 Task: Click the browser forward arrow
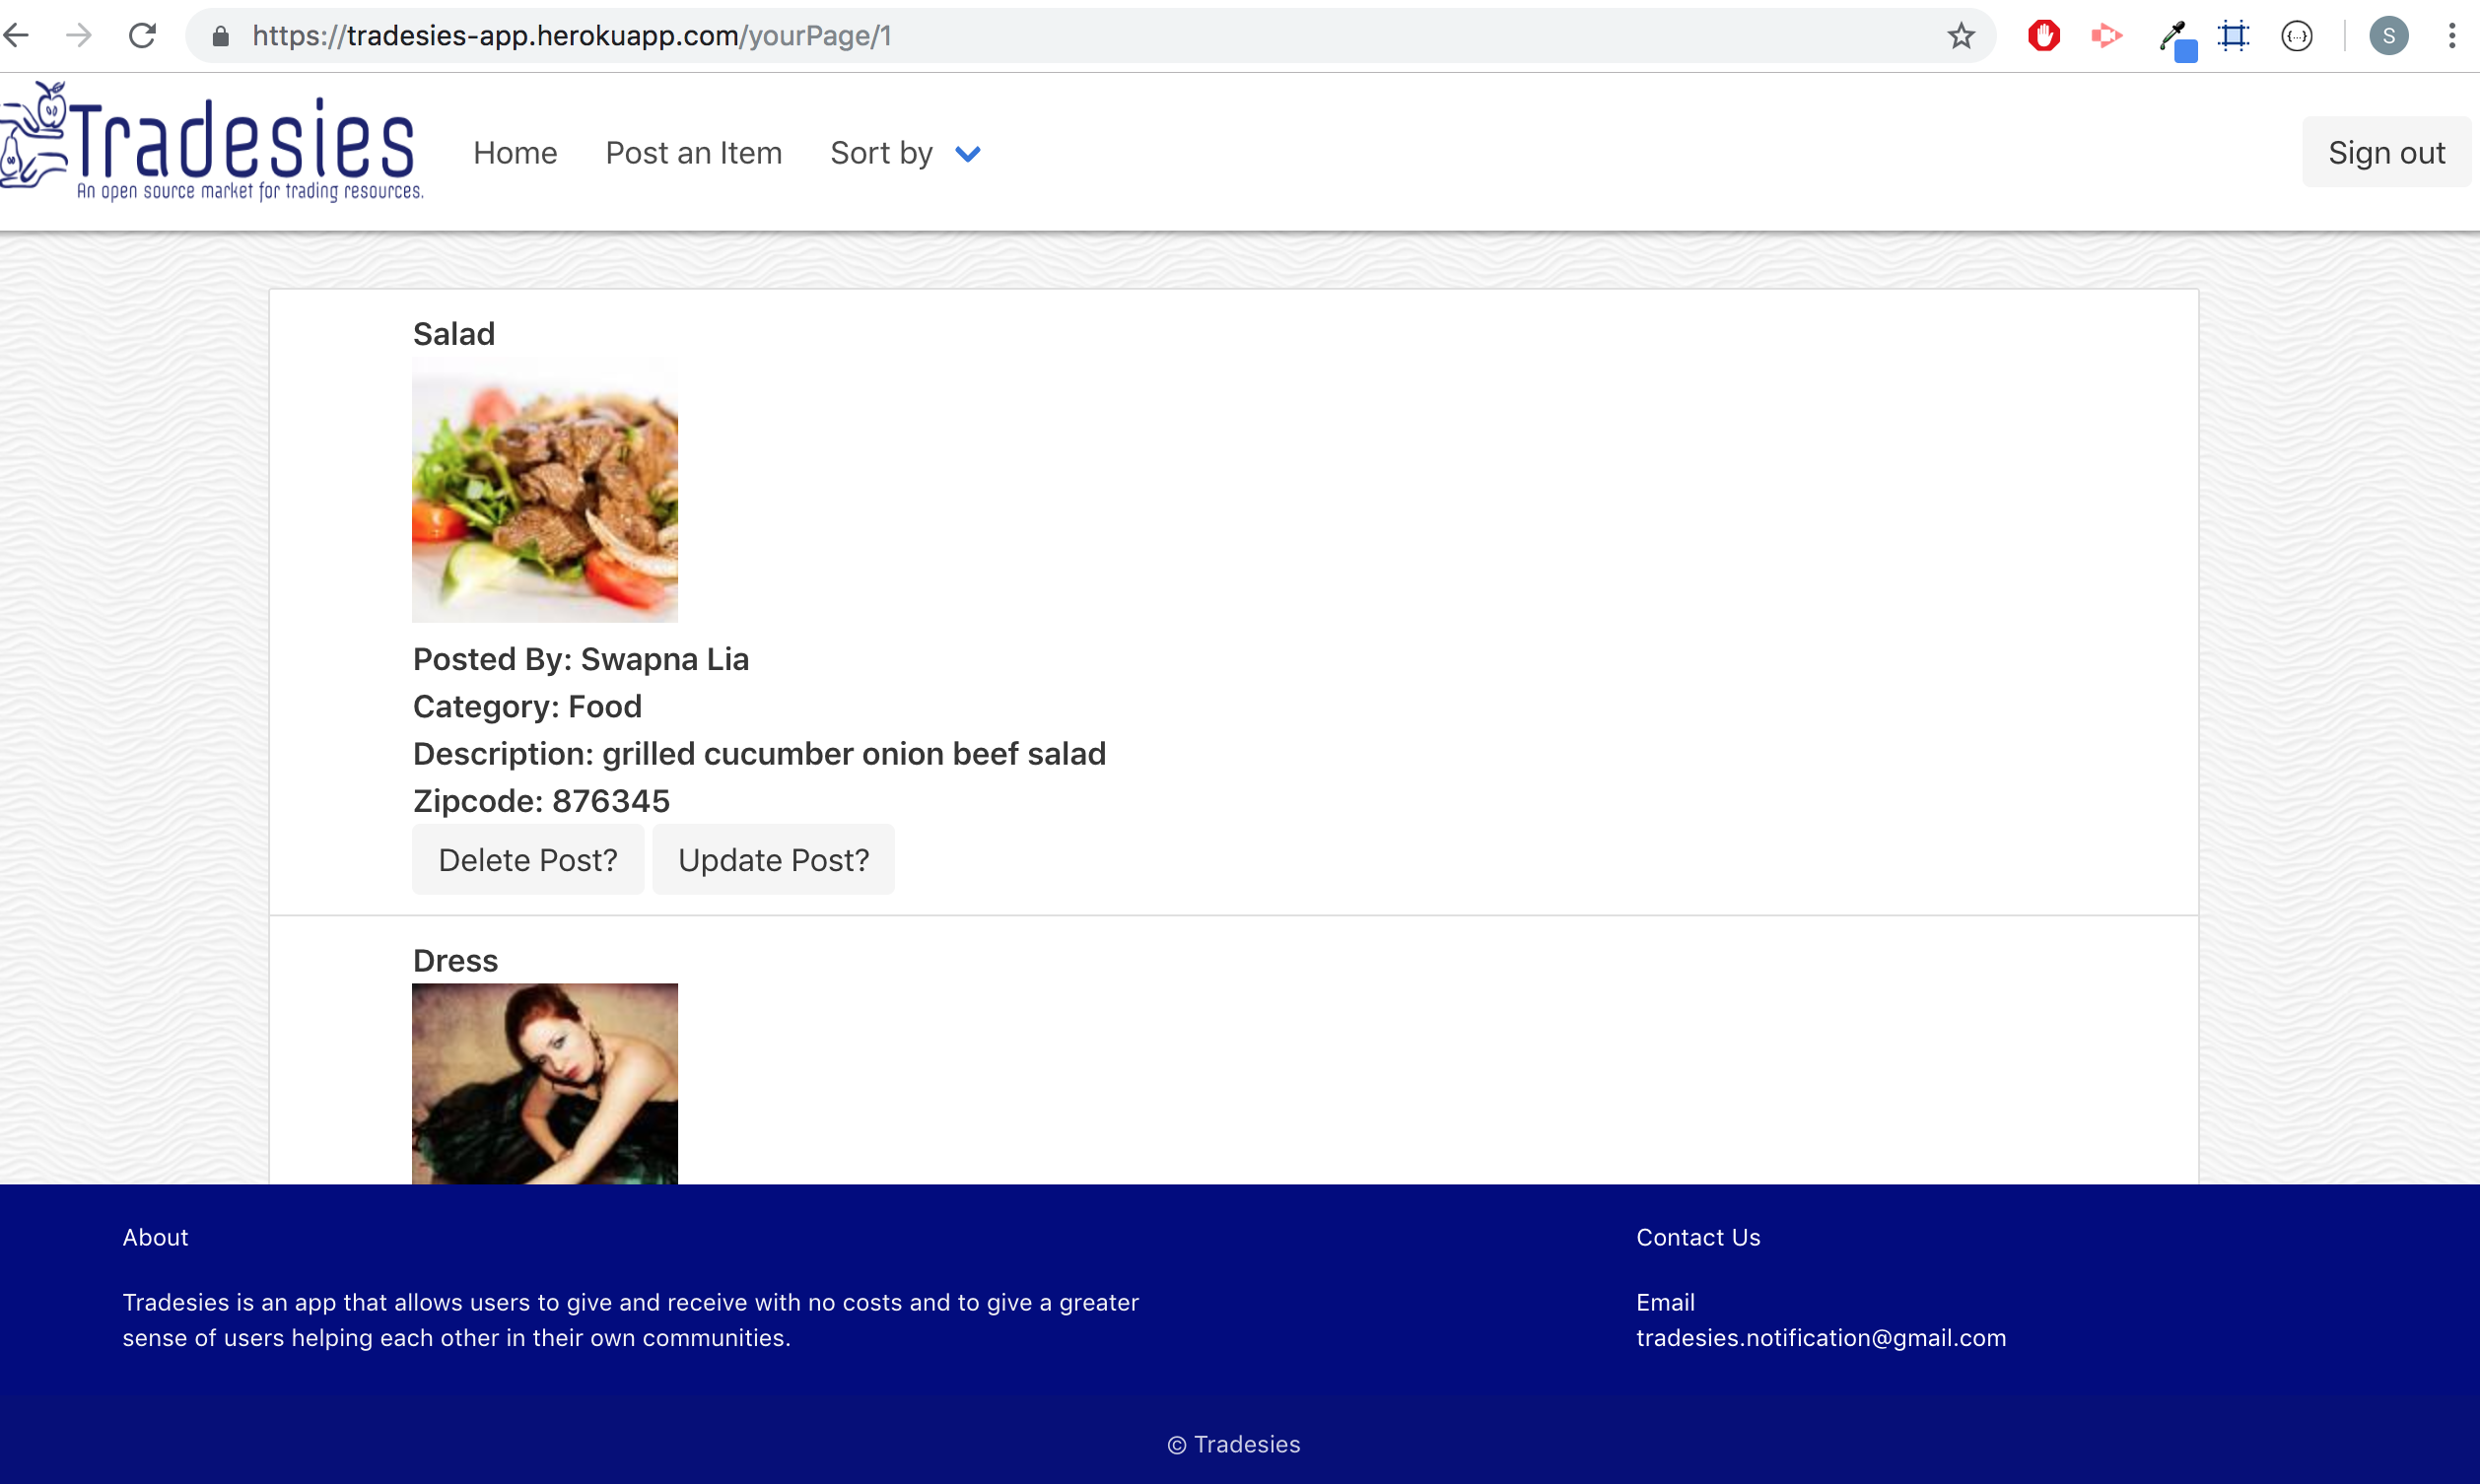tap(78, 36)
